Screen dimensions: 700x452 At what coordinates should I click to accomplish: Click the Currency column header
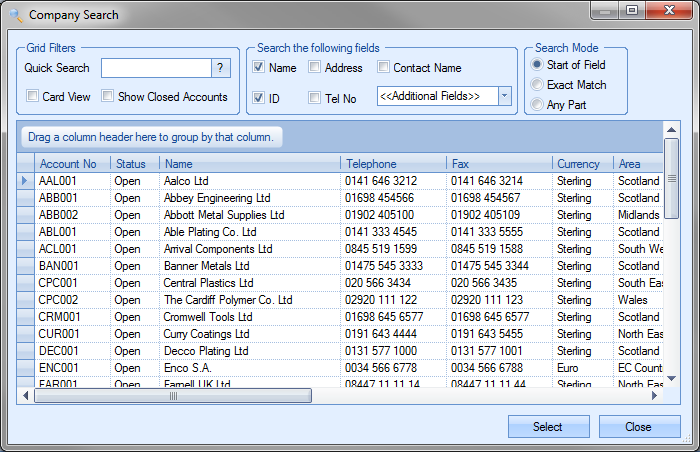(x=582, y=164)
